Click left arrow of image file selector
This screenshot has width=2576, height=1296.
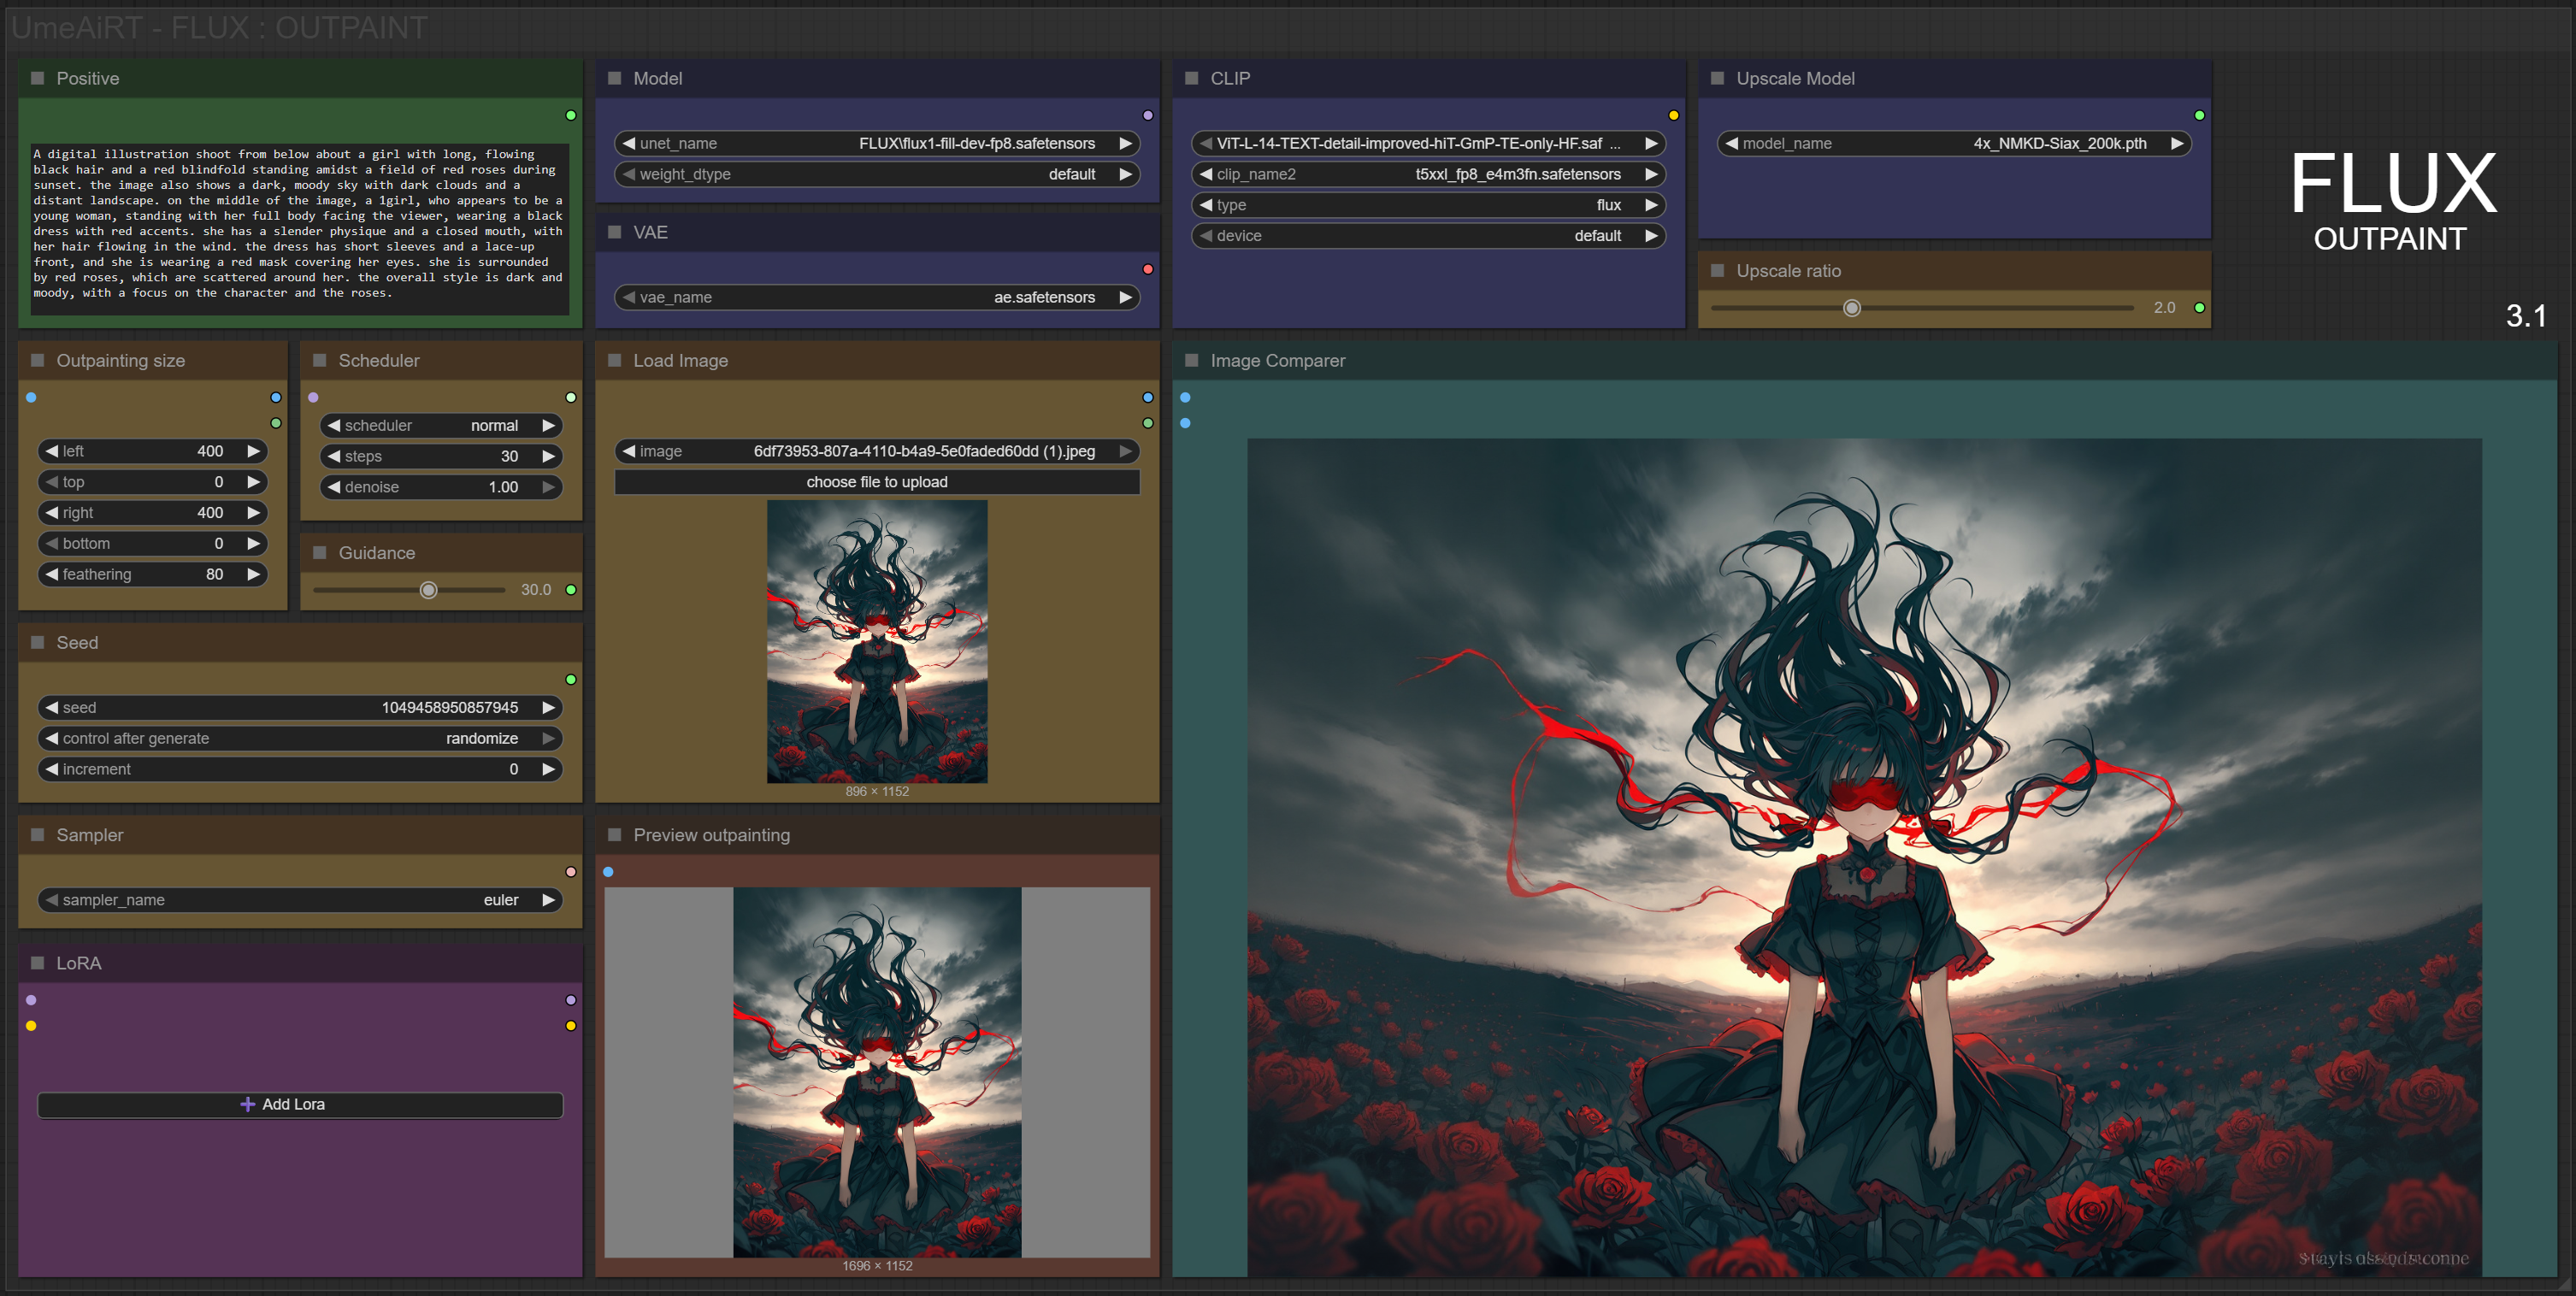(x=628, y=451)
